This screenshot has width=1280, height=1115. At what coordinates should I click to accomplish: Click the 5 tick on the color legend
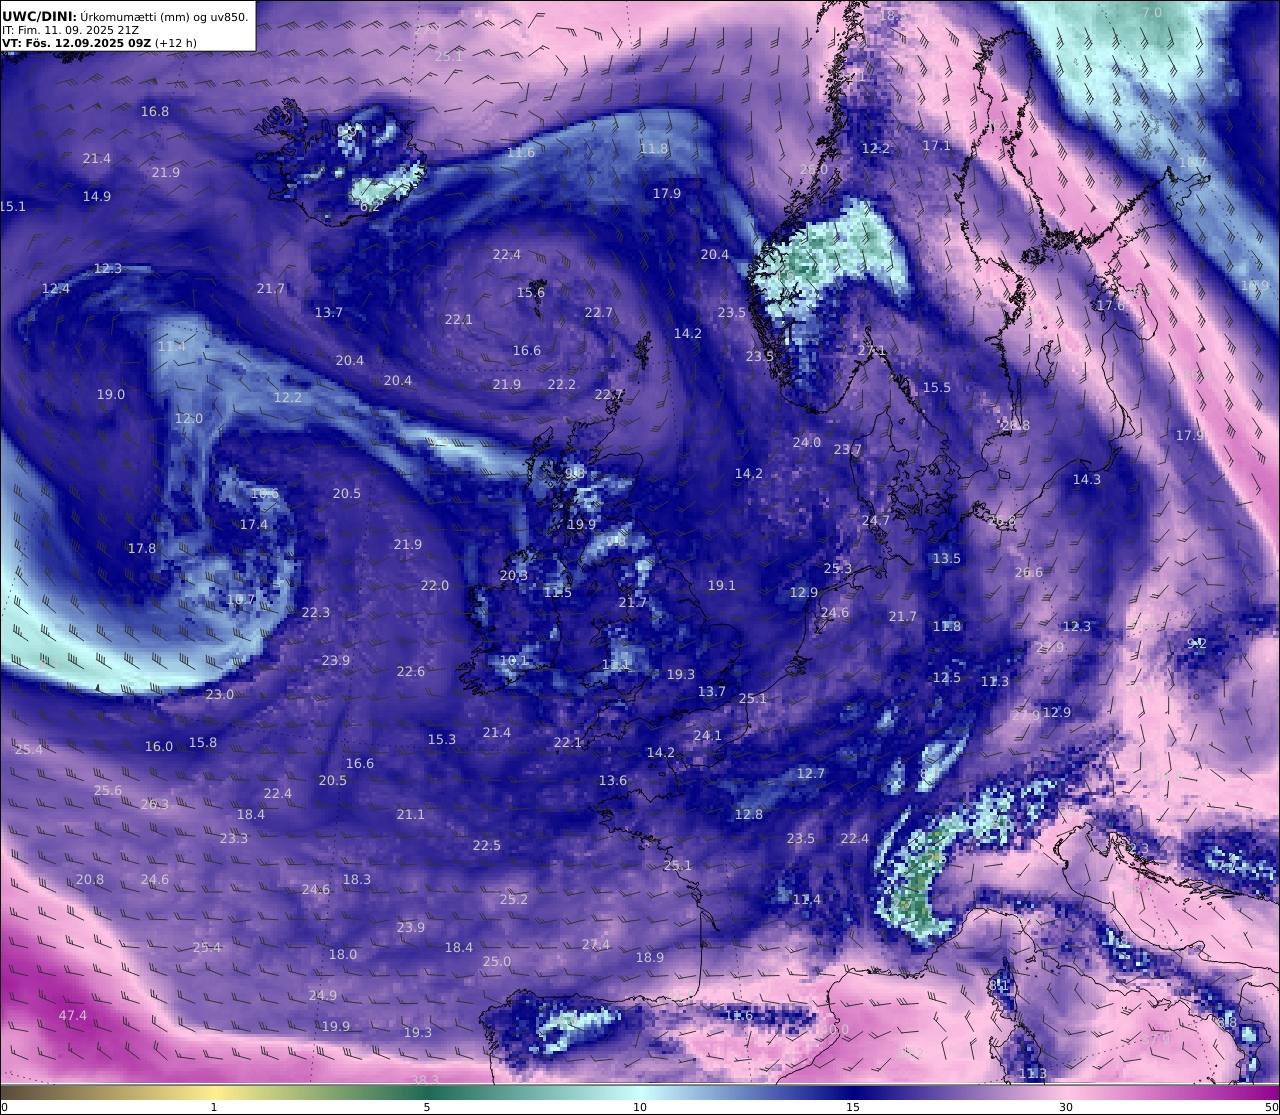427,1107
